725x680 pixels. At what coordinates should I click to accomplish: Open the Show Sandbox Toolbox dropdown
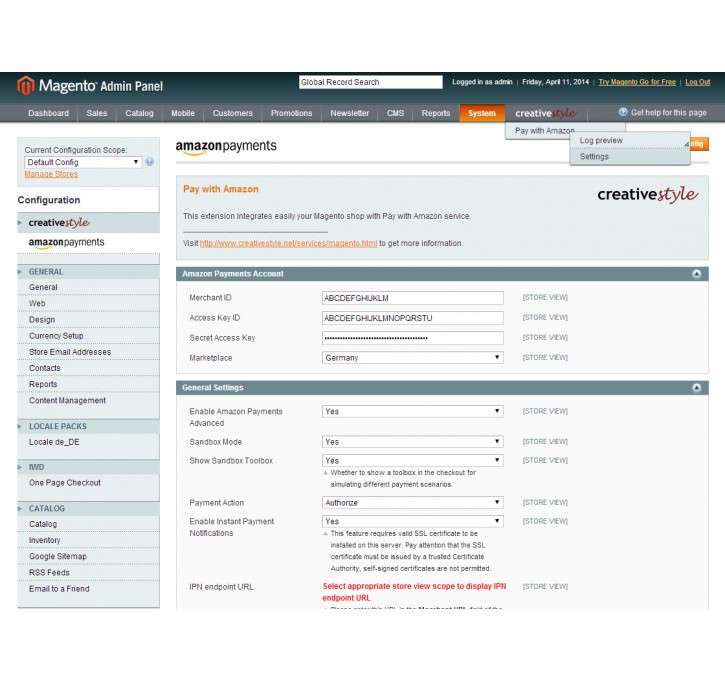coord(412,460)
